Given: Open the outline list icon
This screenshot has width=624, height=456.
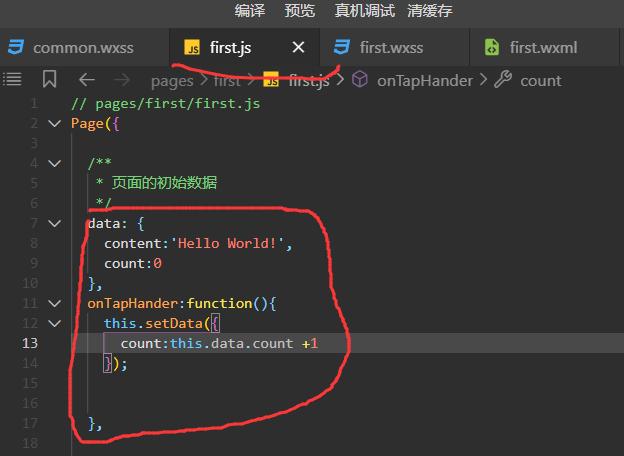Looking at the screenshot, I should click(12, 79).
